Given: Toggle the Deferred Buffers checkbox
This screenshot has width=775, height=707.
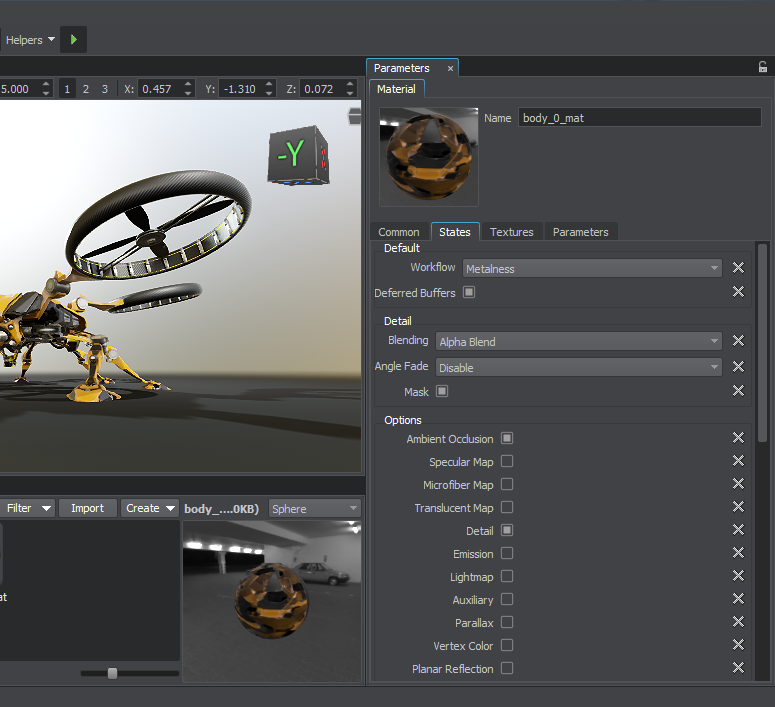Looking at the screenshot, I should click(x=469, y=293).
